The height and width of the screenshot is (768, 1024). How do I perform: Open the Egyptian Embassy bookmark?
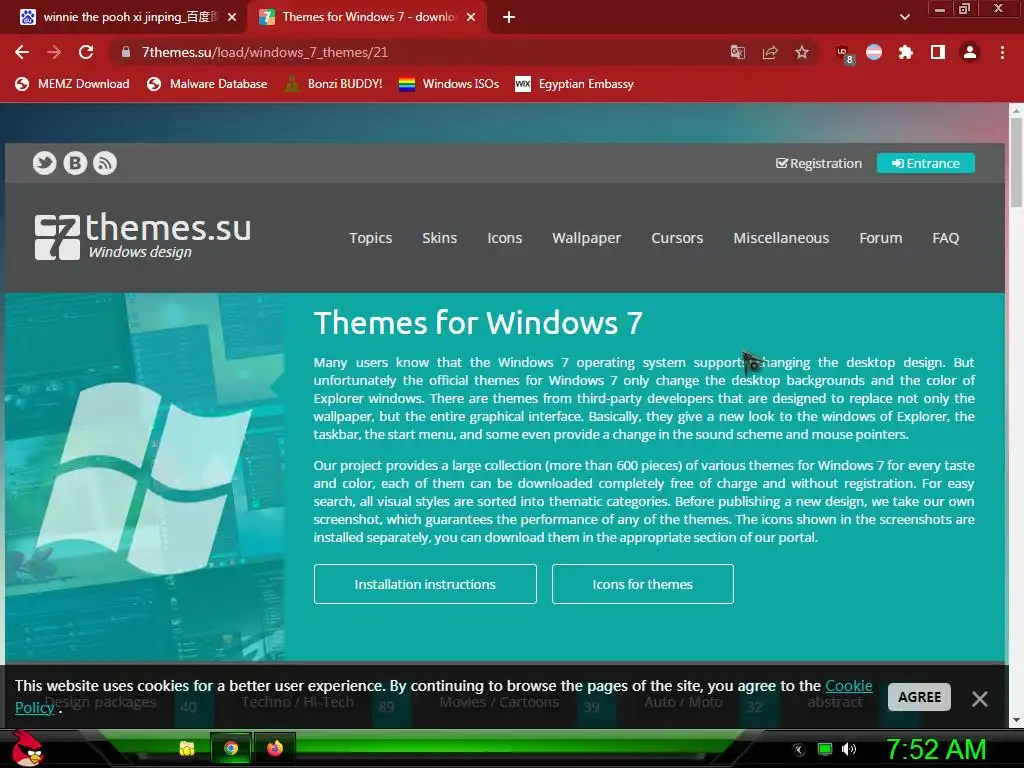click(575, 84)
